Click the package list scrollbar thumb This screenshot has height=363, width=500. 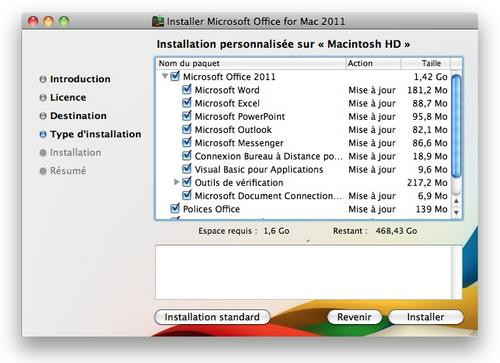[456, 126]
